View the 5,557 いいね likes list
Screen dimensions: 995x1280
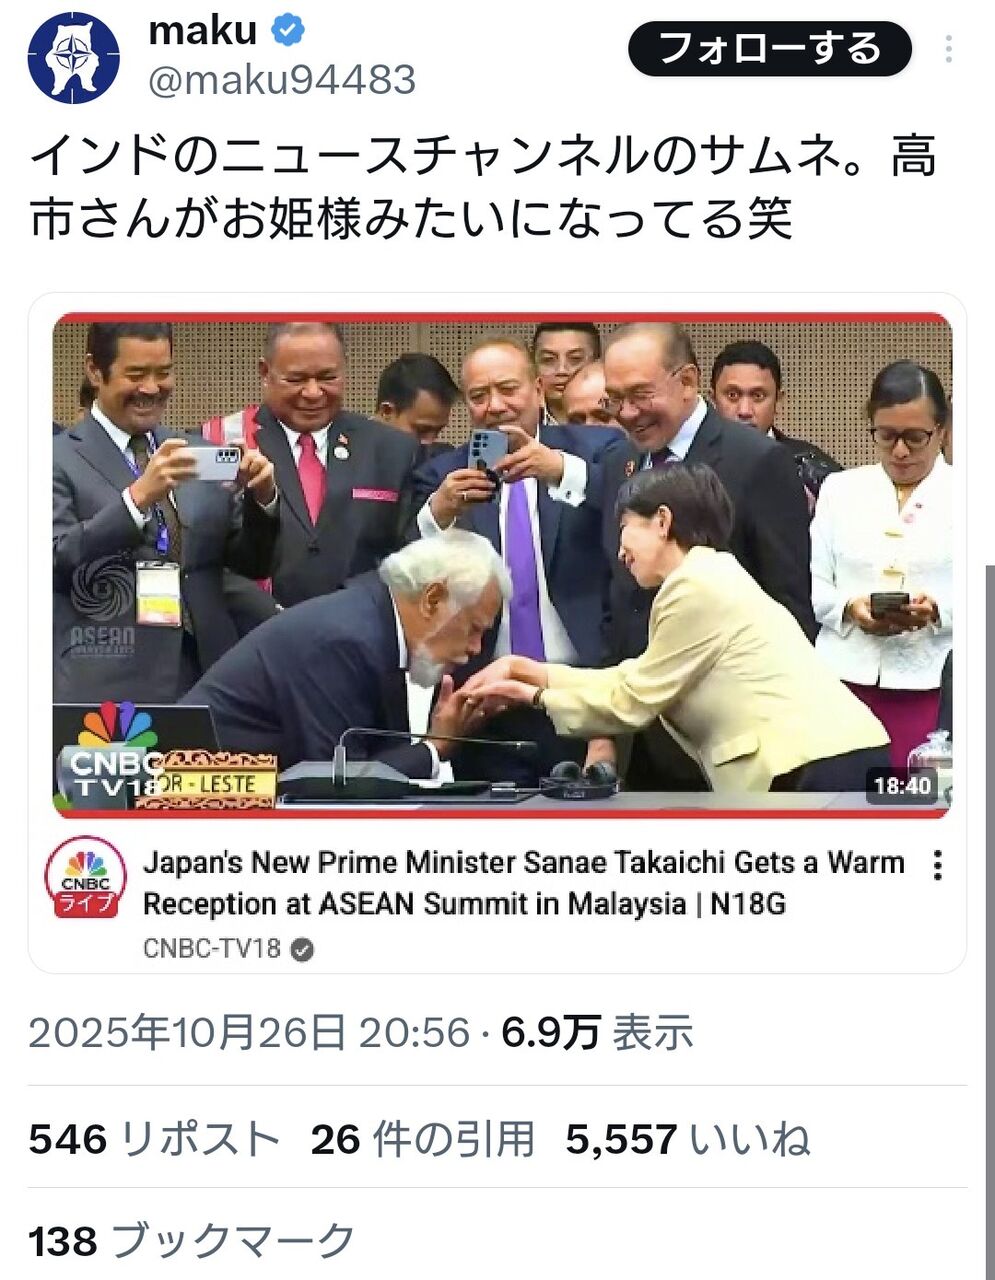tap(688, 1139)
